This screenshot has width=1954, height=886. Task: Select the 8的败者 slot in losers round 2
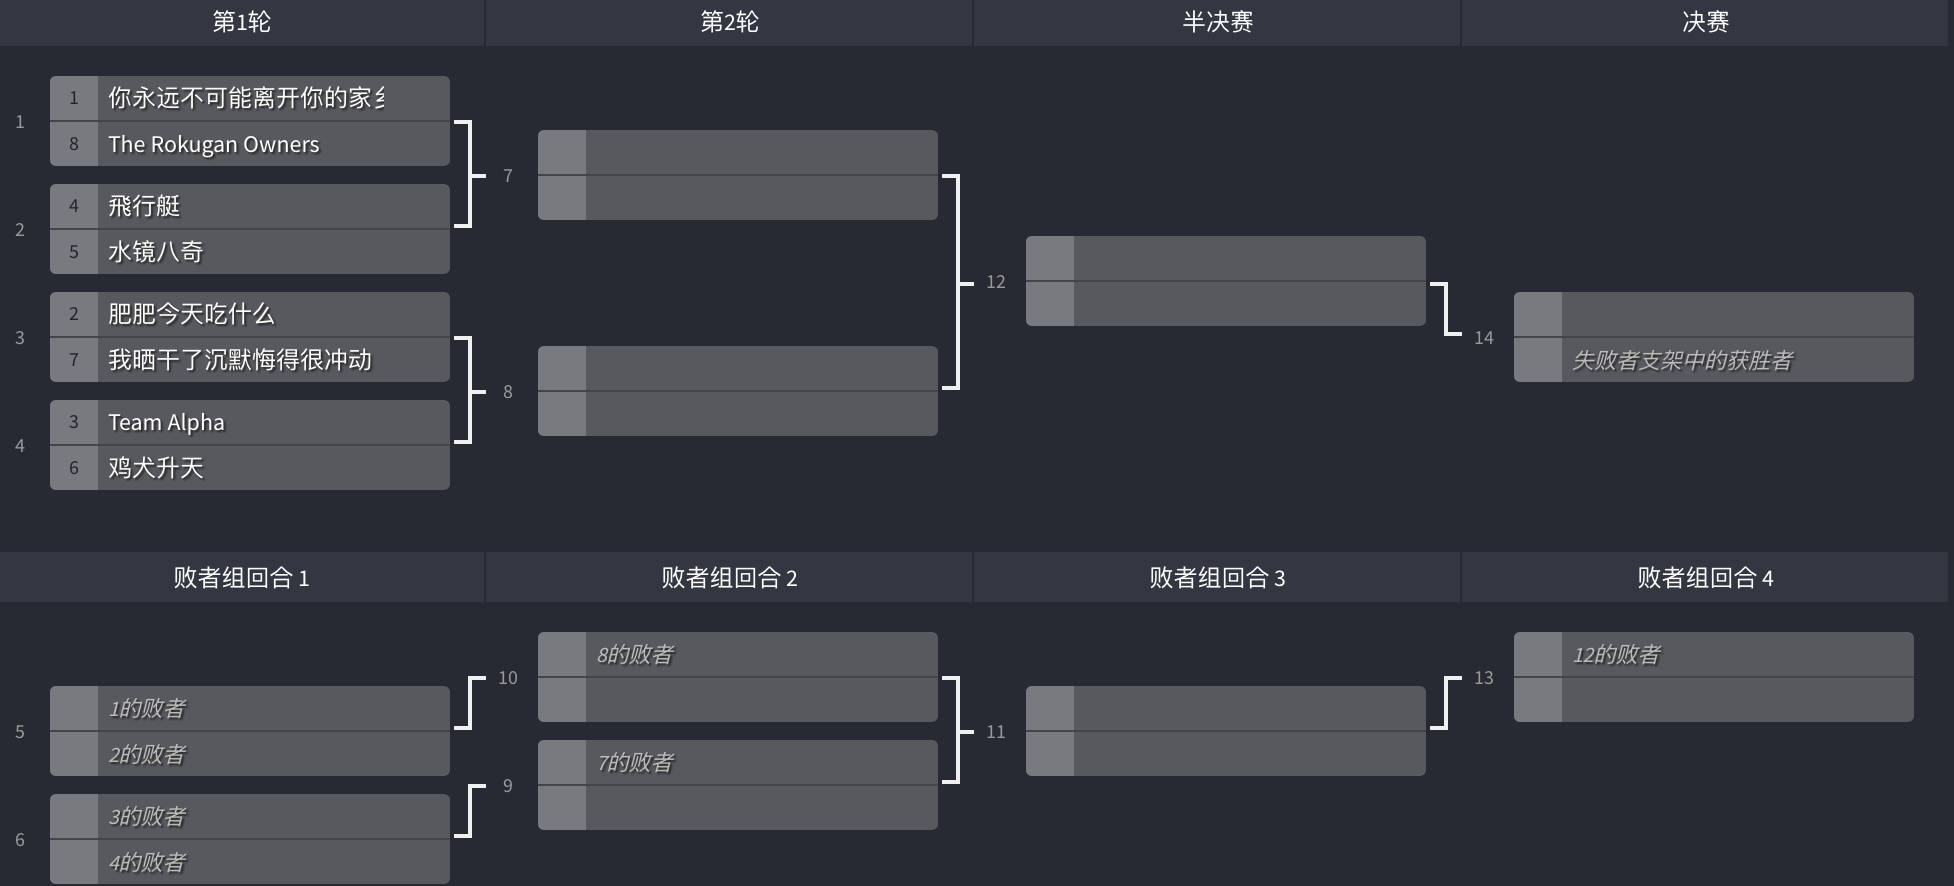[635, 655]
